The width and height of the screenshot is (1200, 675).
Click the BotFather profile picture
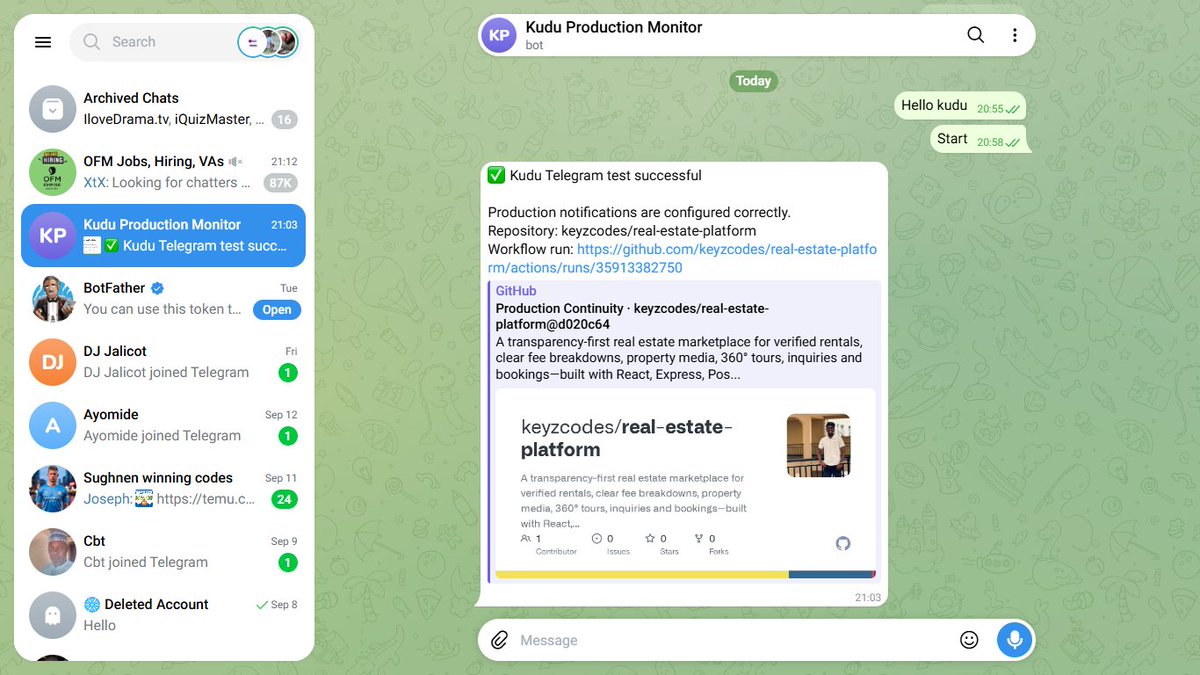pyautogui.click(x=53, y=298)
